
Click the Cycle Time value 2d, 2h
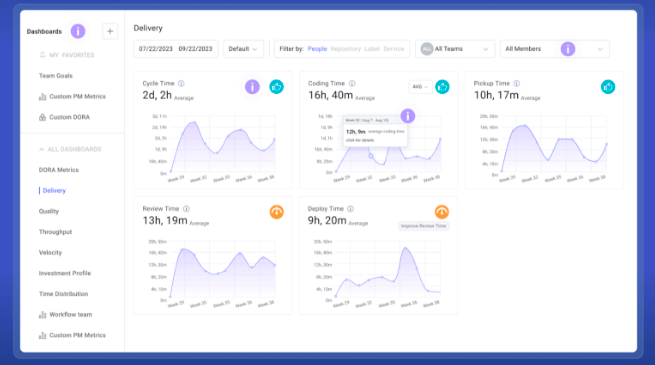[157, 95]
